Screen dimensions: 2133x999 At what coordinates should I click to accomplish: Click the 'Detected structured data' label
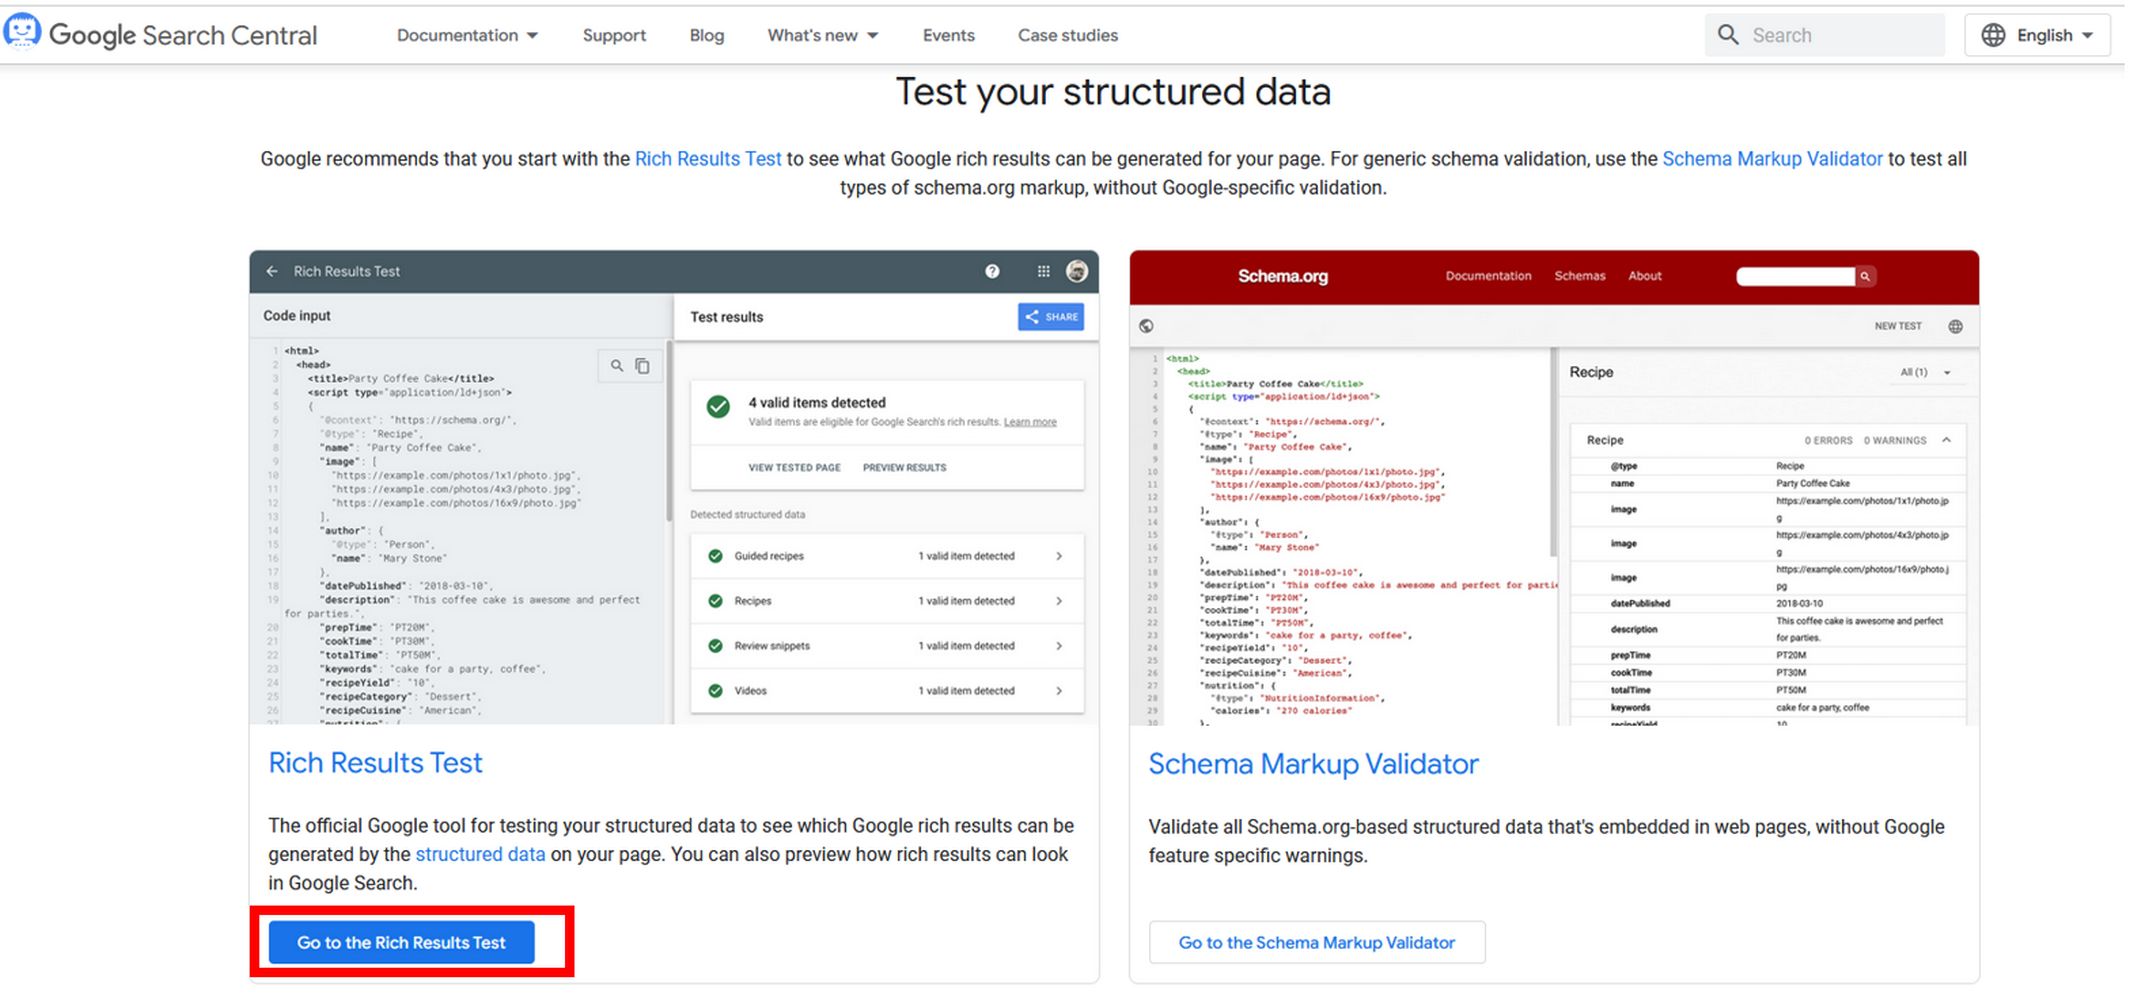pos(747,514)
